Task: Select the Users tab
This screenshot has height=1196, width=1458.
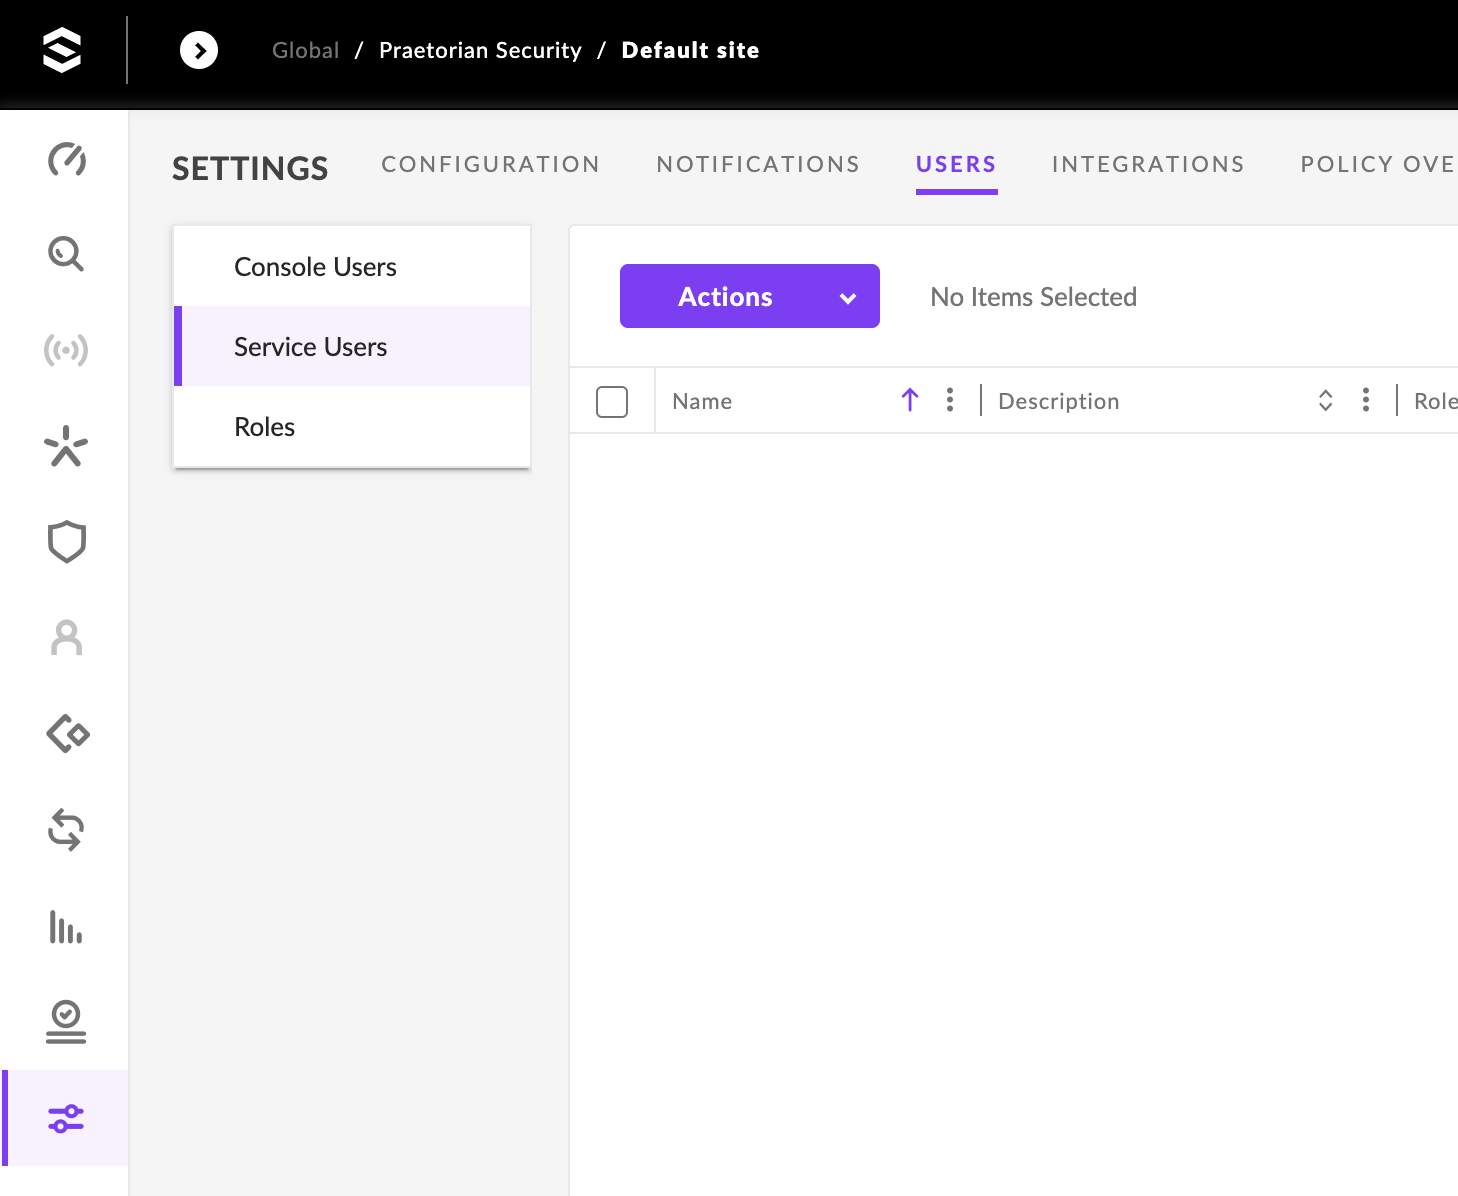Action: pos(957,164)
